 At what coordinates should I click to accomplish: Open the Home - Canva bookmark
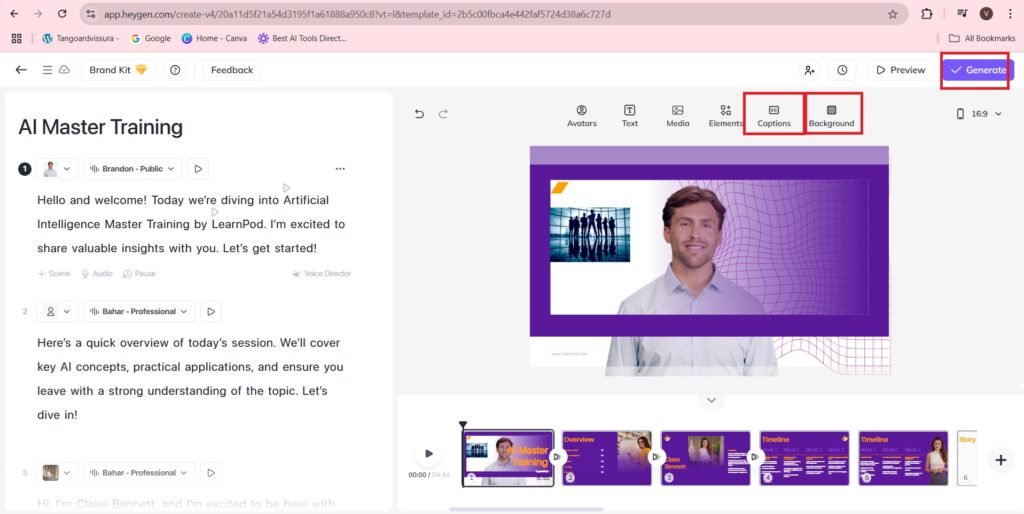pos(214,39)
